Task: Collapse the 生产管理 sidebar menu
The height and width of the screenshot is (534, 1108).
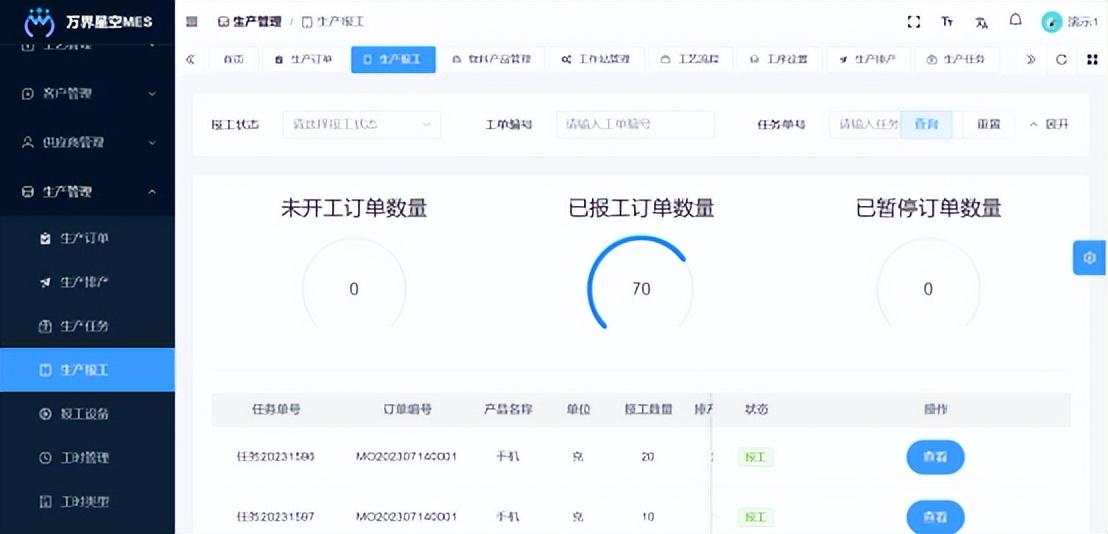Action: [x=87, y=191]
